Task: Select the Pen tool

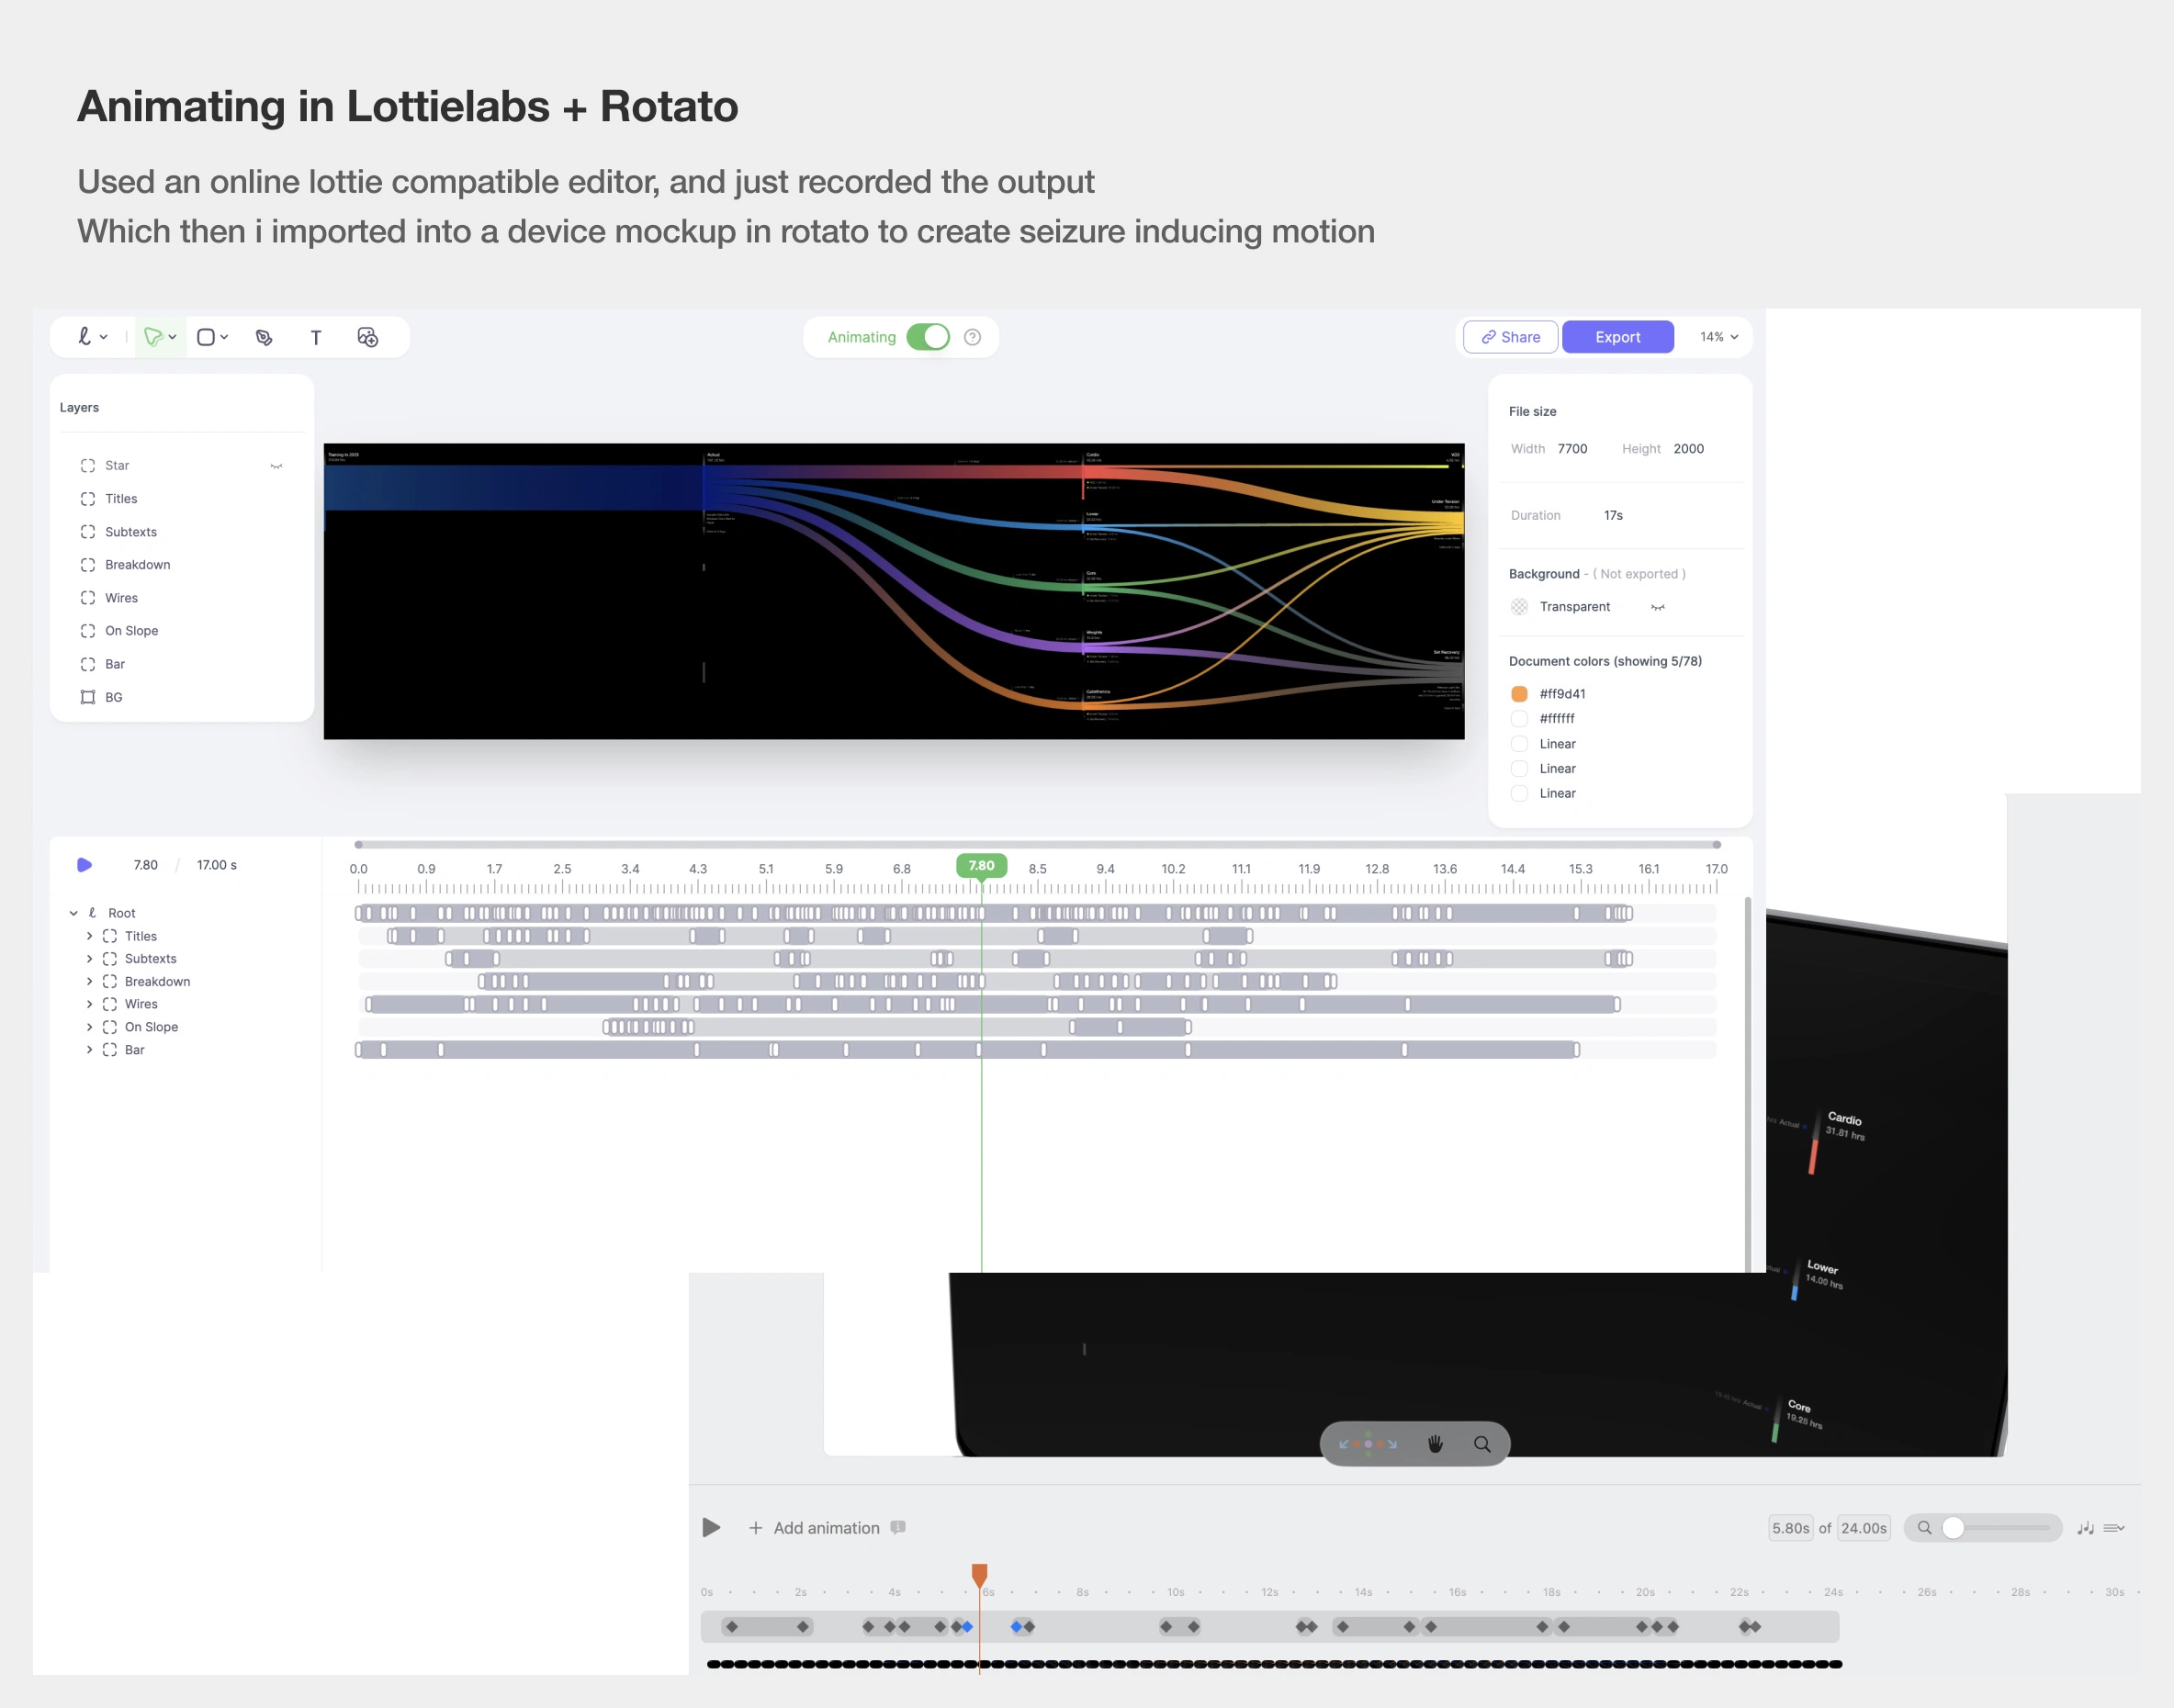Action: tap(264, 338)
